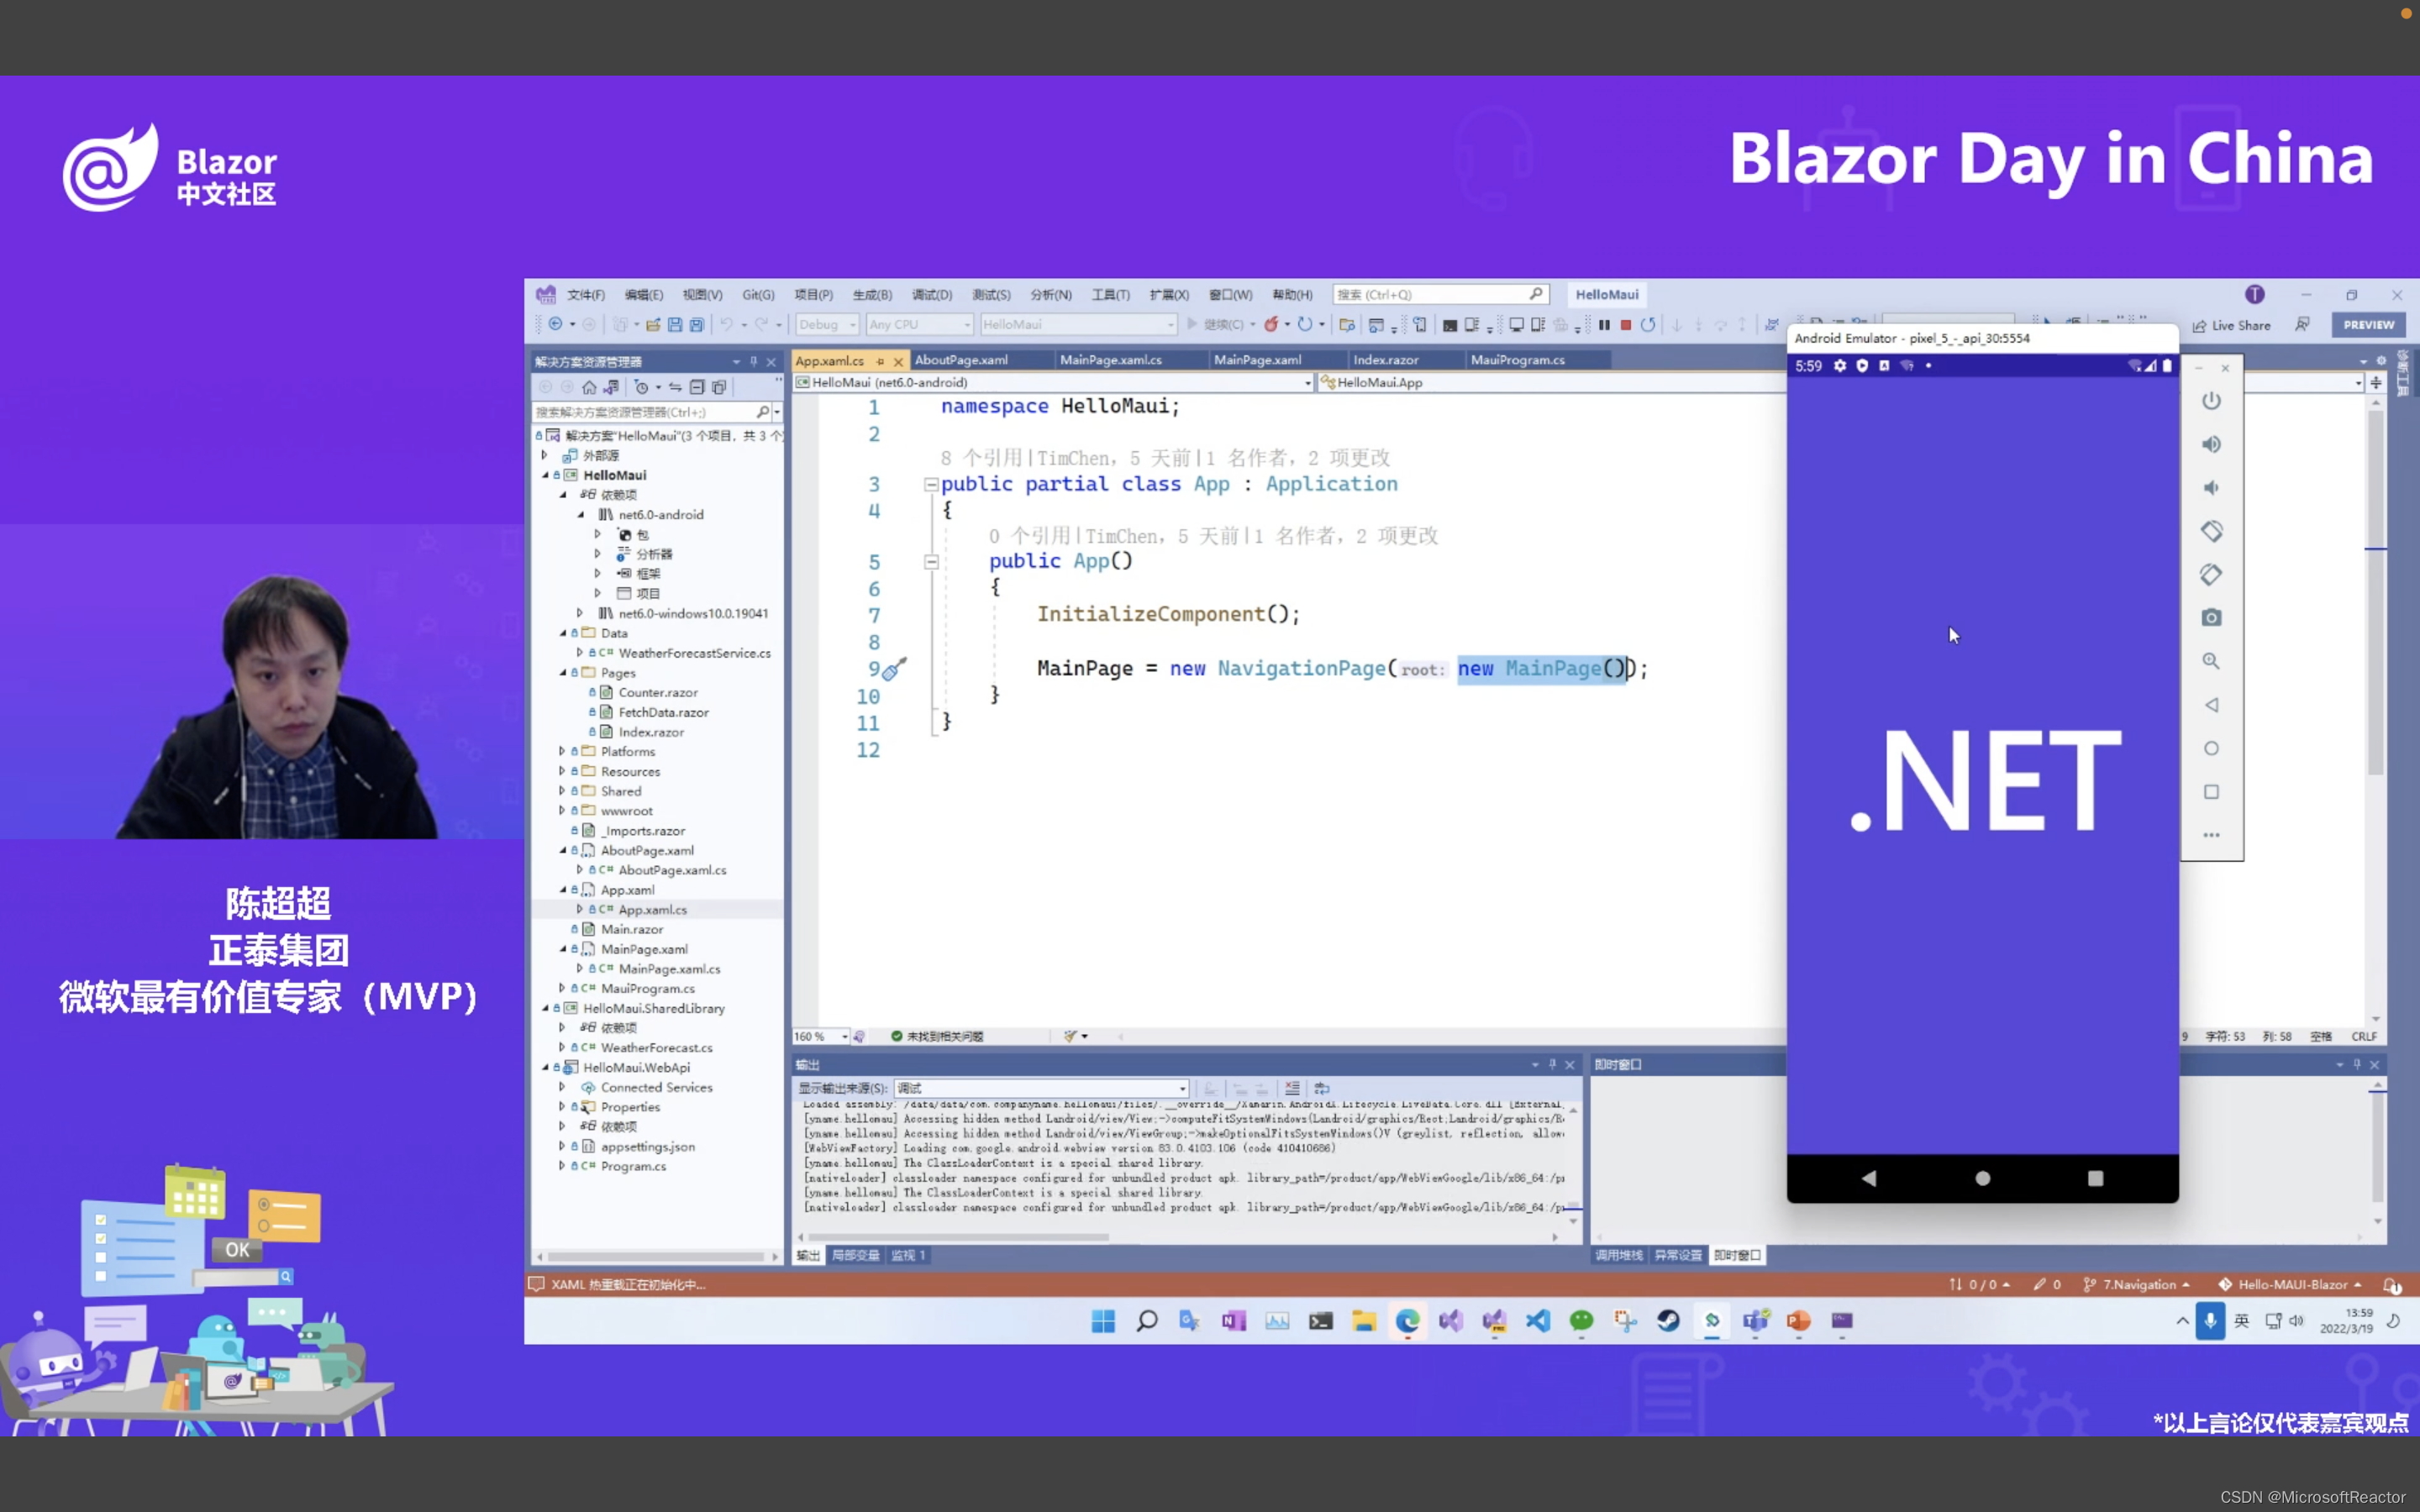Click the Live Share button
This screenshot has width=2420, height=1512.
[x=2231, y=325]
